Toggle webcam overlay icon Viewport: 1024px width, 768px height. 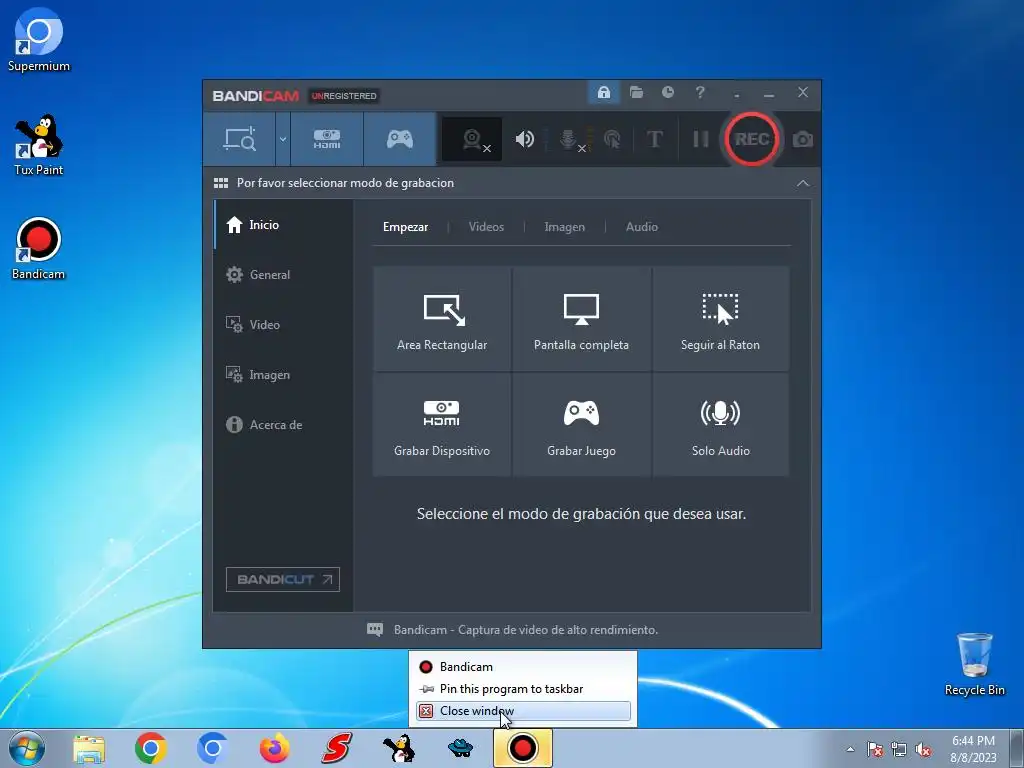[x=472, y=139]
